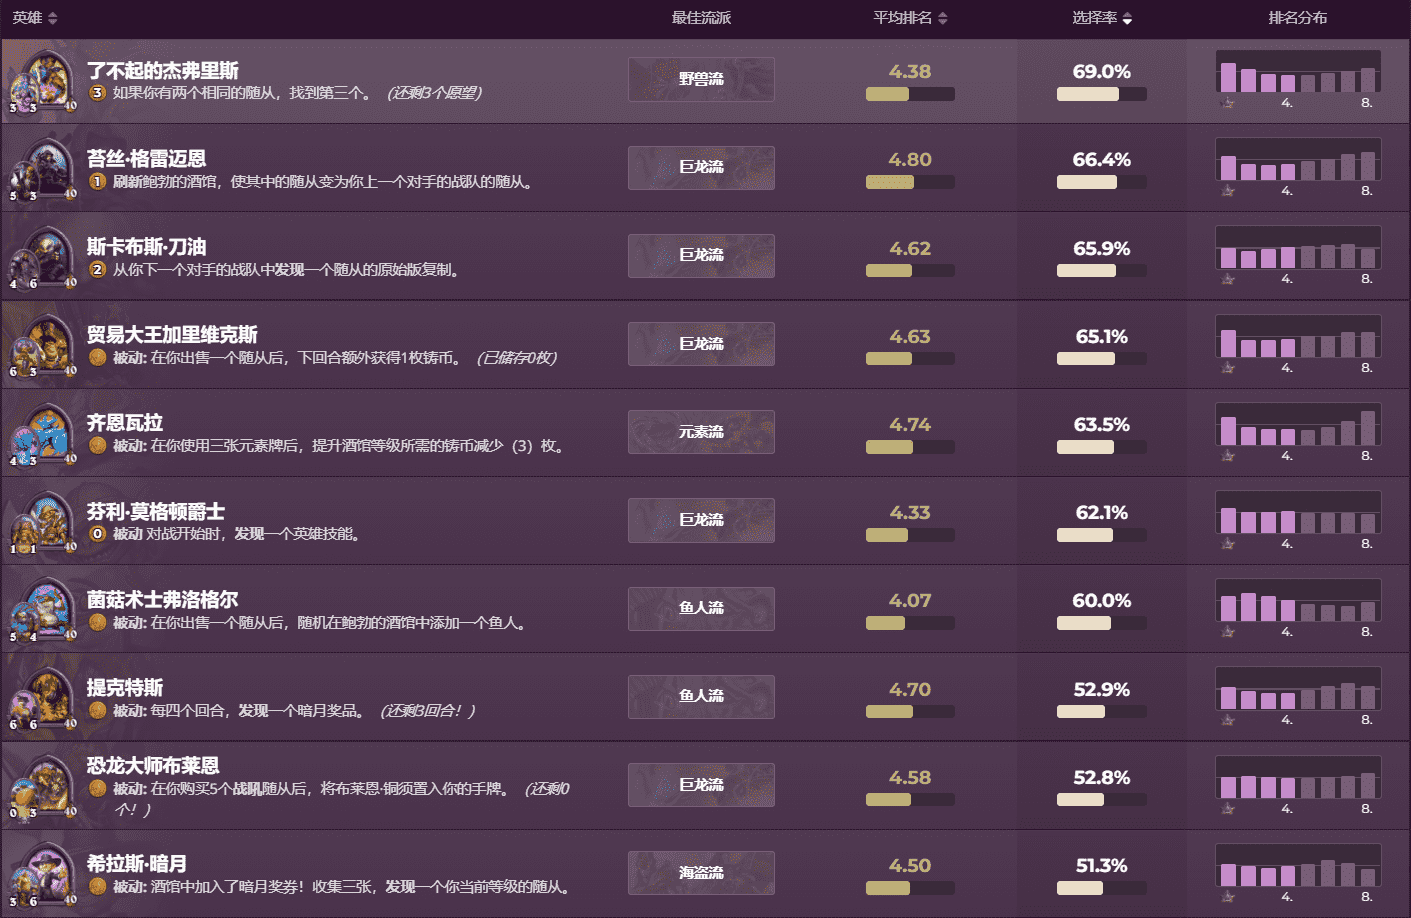
Task: Click the 51.3% pick rate bar
Action: (x=1102, y=888)
